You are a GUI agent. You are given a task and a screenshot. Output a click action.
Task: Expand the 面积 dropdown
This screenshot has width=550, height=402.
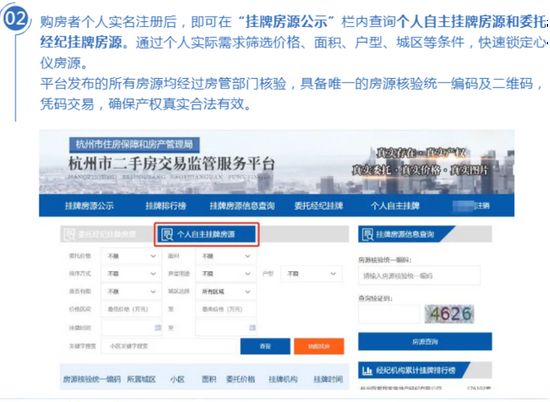pos(226,256)
